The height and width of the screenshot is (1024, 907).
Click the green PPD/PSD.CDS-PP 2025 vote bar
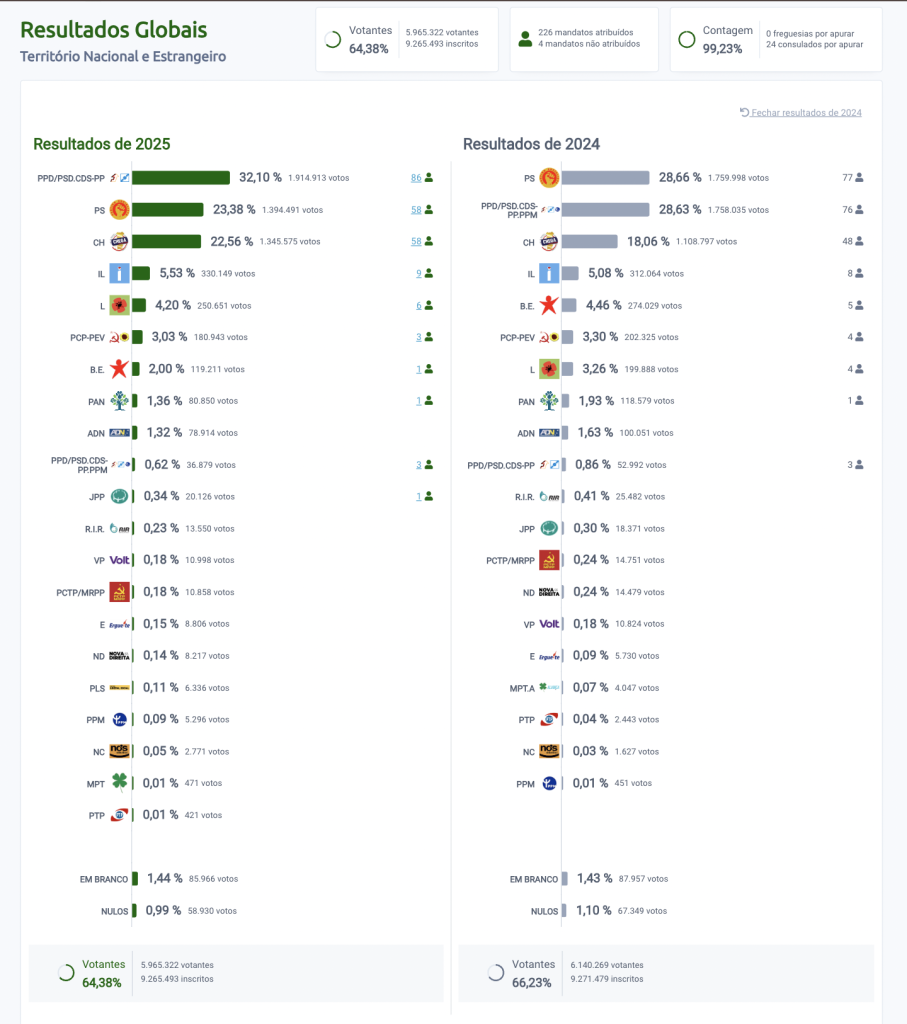tap(181, 178)
